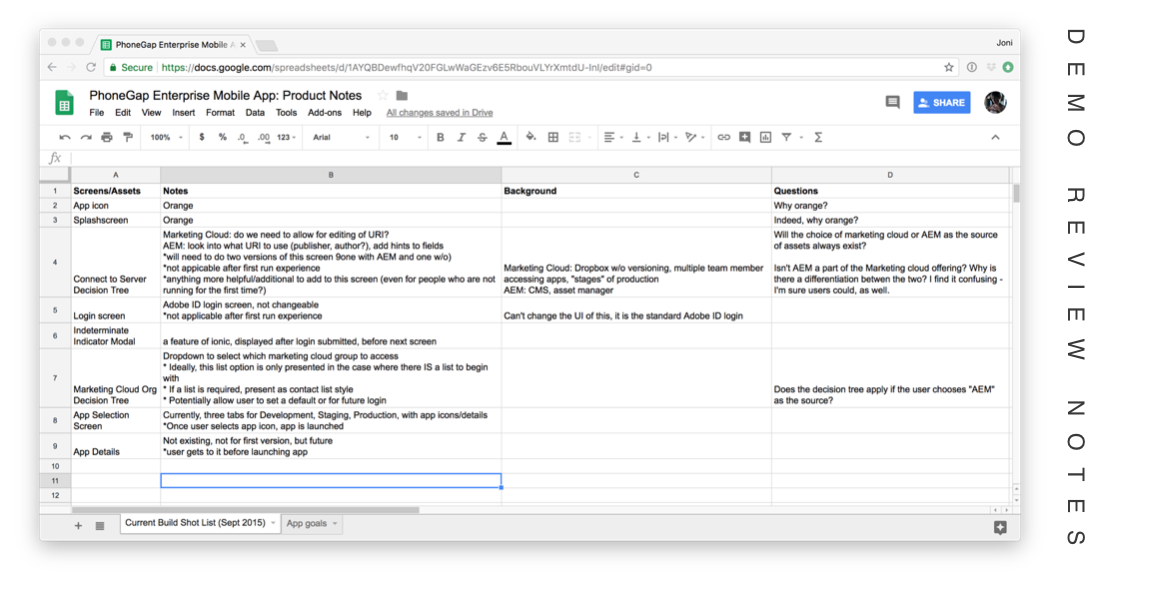Screen dimensions: 1150x612
Task: Insert a comment from toolbar
Action: (x=744, y=137)
